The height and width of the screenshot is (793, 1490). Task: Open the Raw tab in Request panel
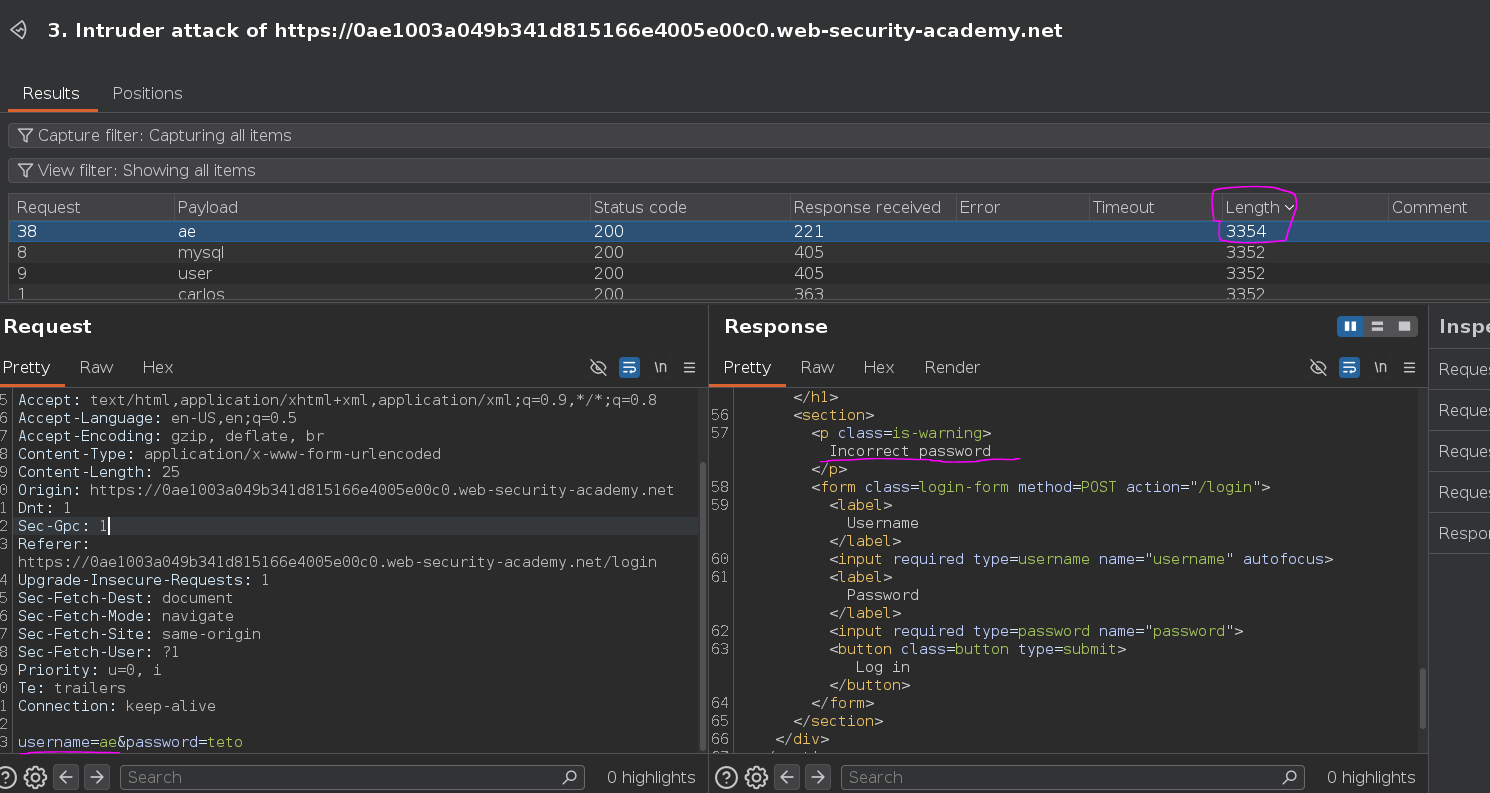[x=97, y=367]
